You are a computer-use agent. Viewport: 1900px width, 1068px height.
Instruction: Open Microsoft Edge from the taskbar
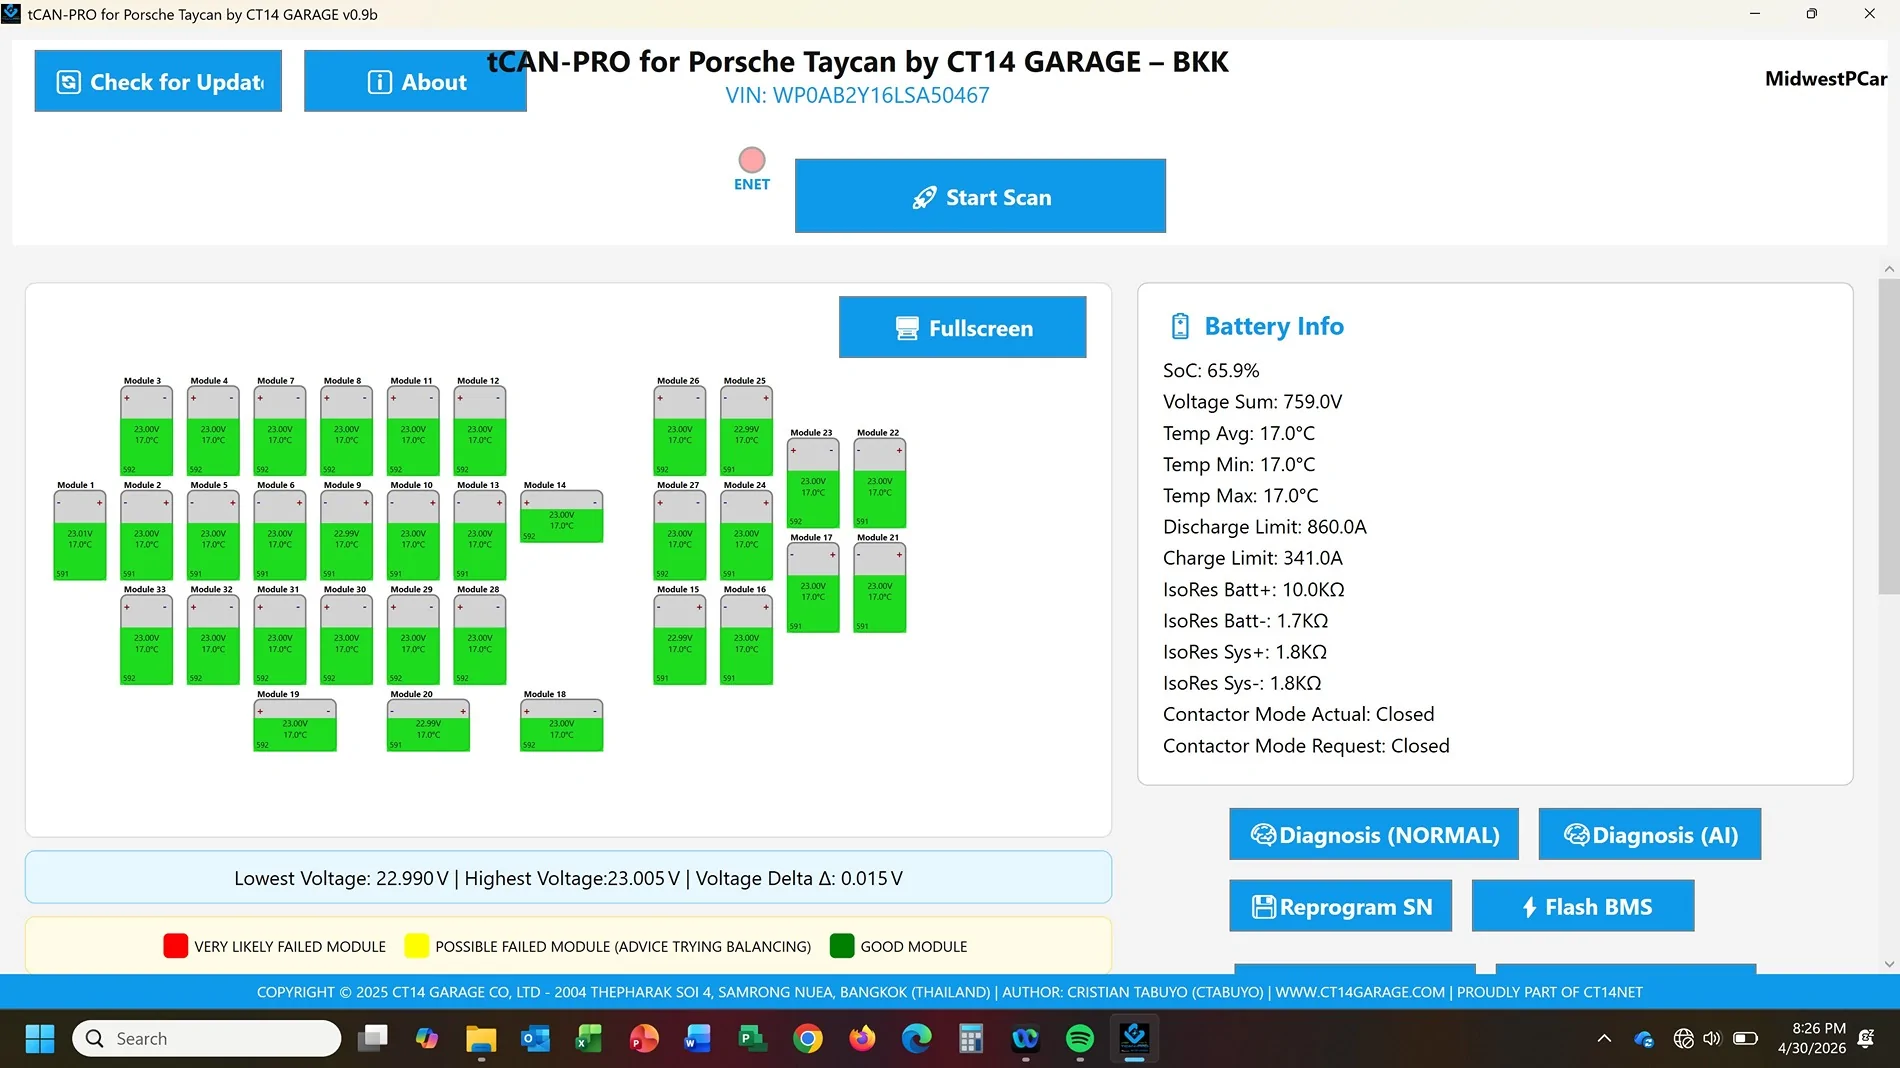[916, 1039]
